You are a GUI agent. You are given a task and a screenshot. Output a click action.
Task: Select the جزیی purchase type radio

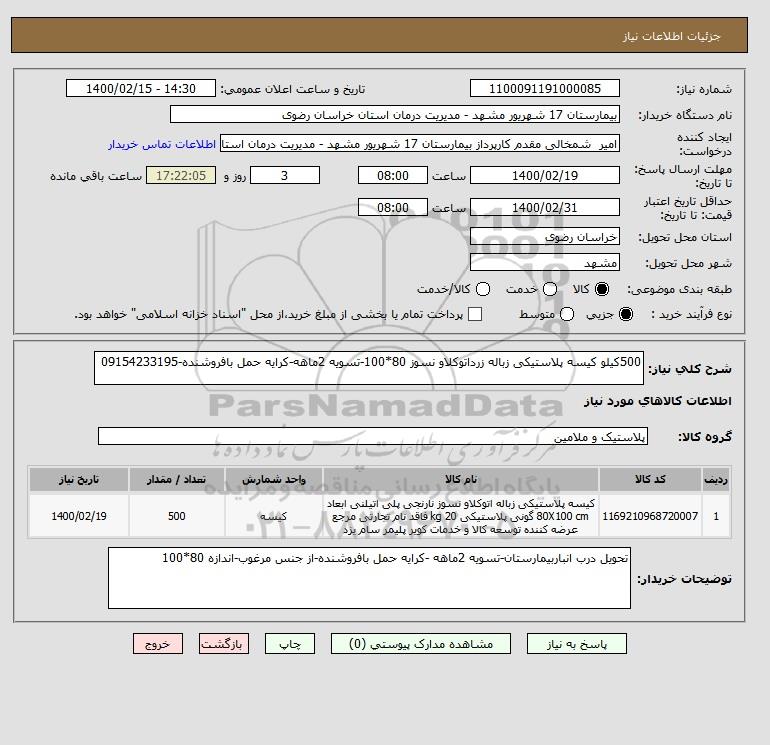[x=626, y=314]
